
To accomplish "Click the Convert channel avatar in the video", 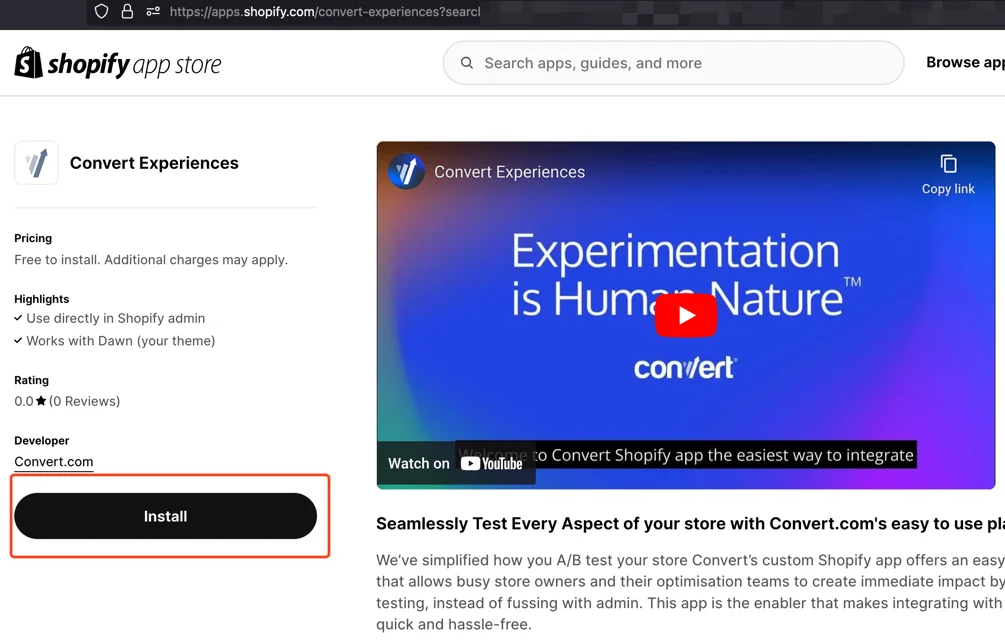I will [x=407, y=172].
